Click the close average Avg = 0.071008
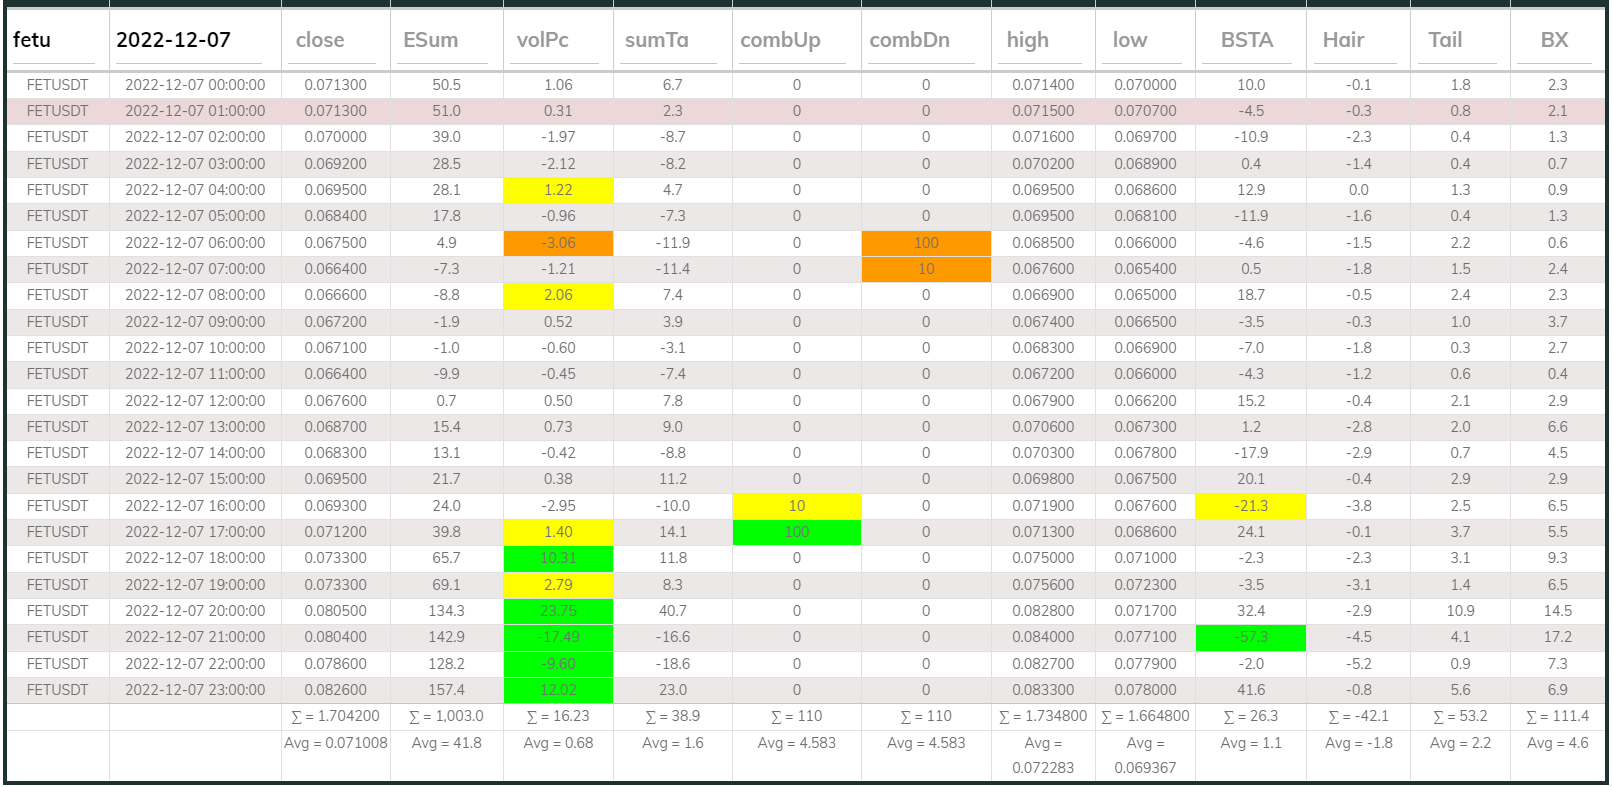 [x=336, y=743]
